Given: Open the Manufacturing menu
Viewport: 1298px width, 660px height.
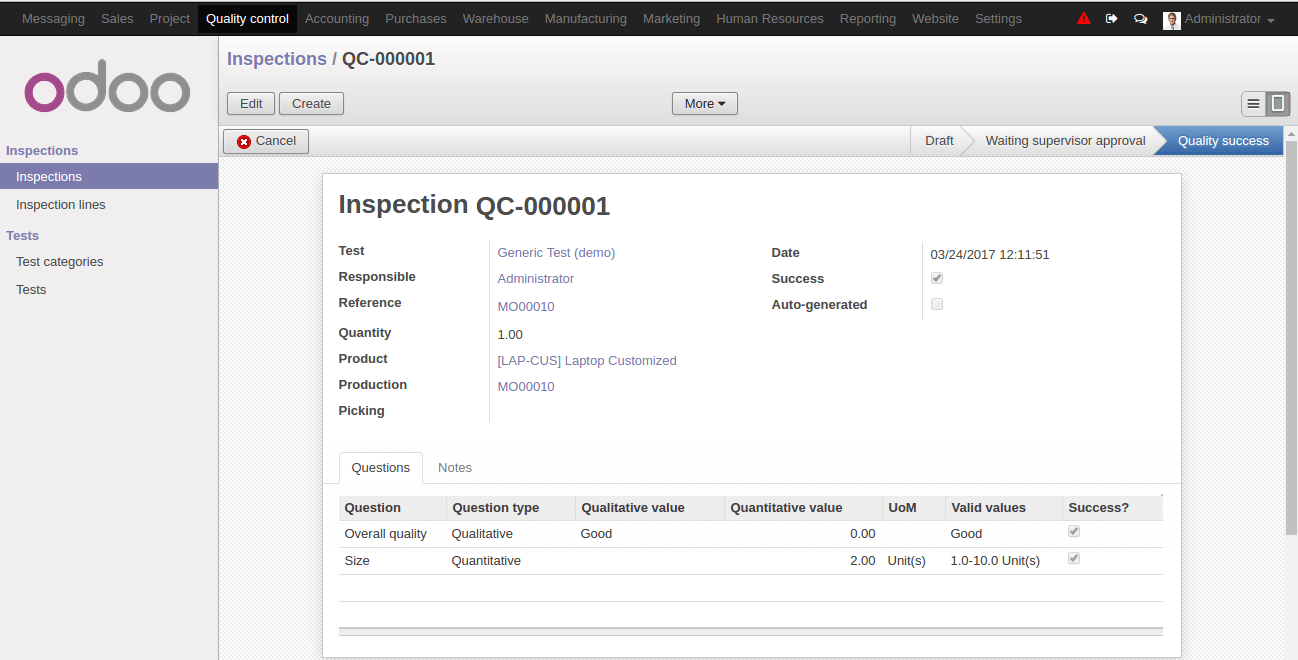Looking at the screenshot, I should pos(586,19).
